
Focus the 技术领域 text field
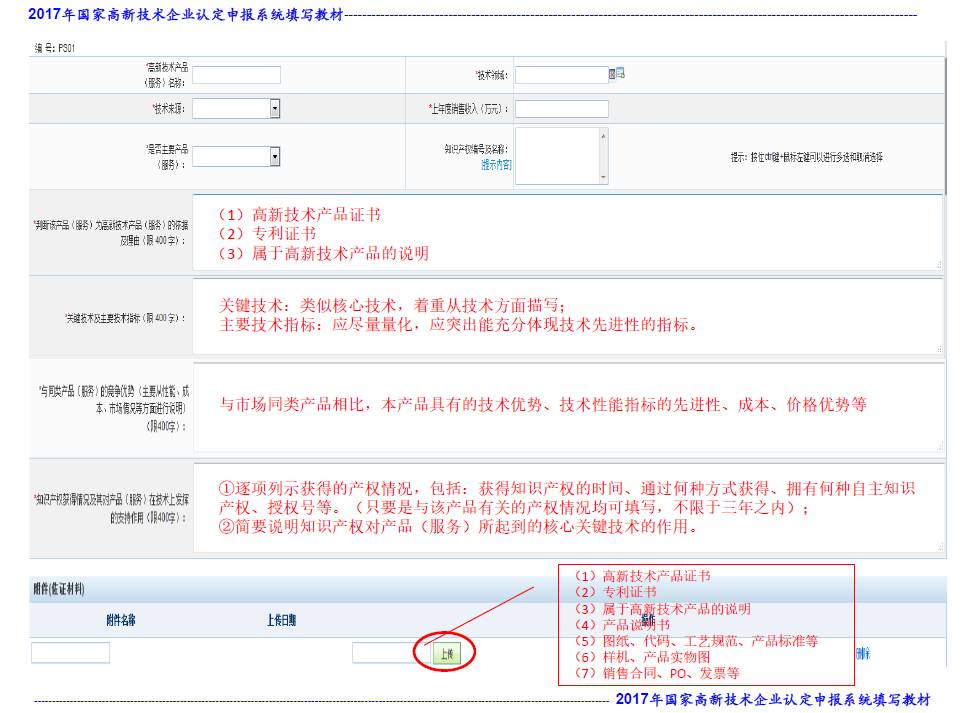pyautogui.click(x=560, y=75)
